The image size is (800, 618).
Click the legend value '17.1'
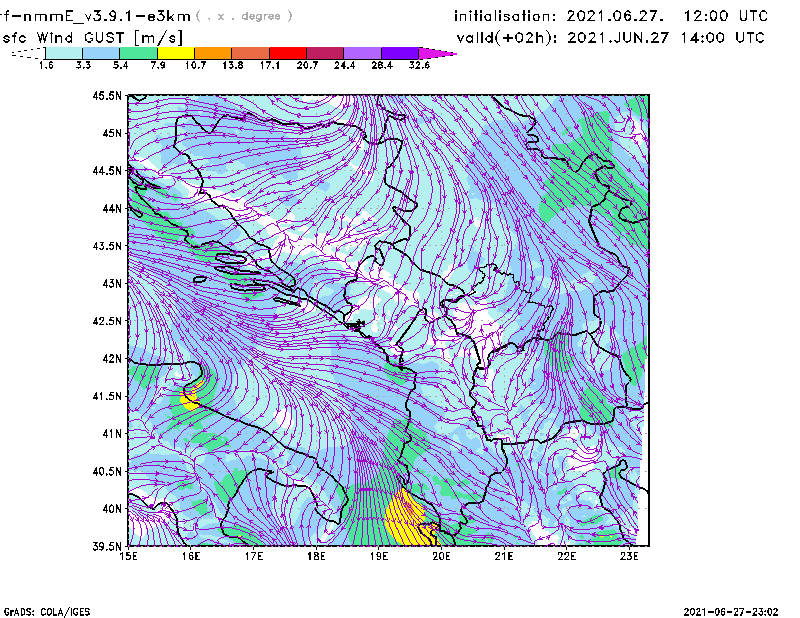click(x=269, y=65)
